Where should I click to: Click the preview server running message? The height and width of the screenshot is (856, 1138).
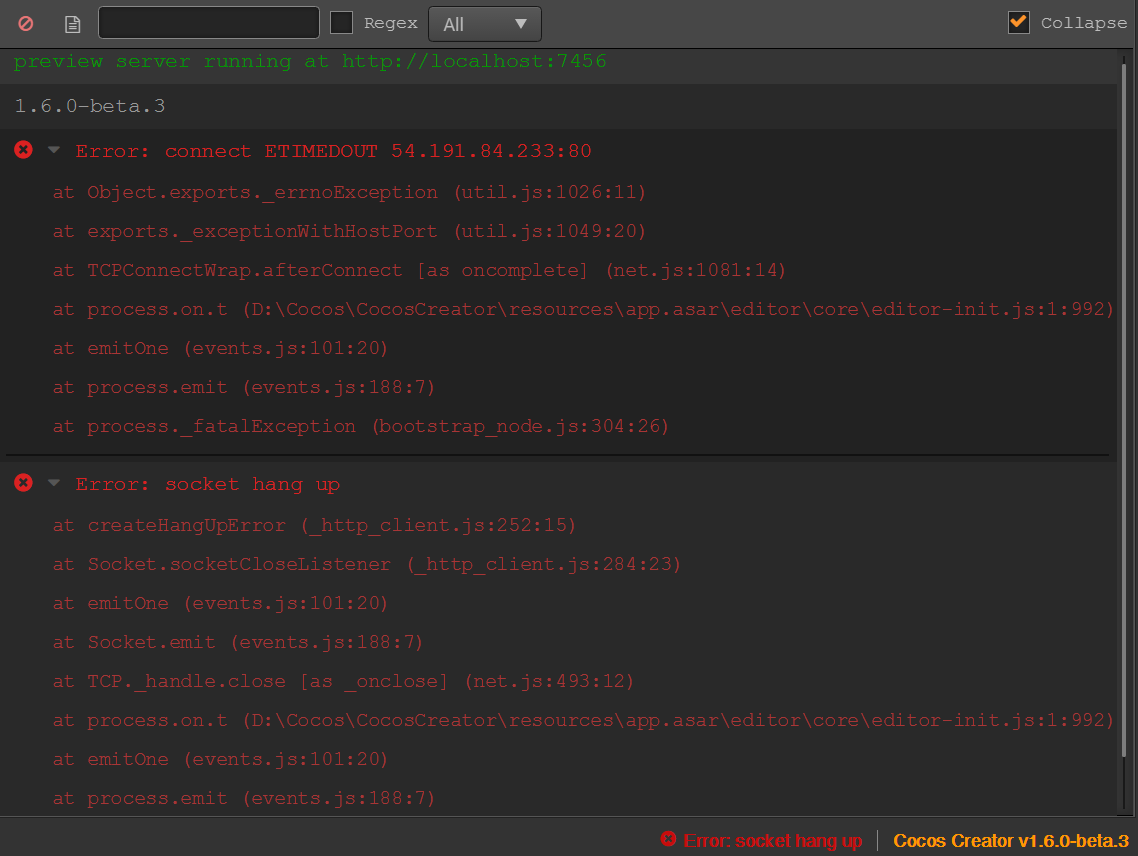[310, 62]
